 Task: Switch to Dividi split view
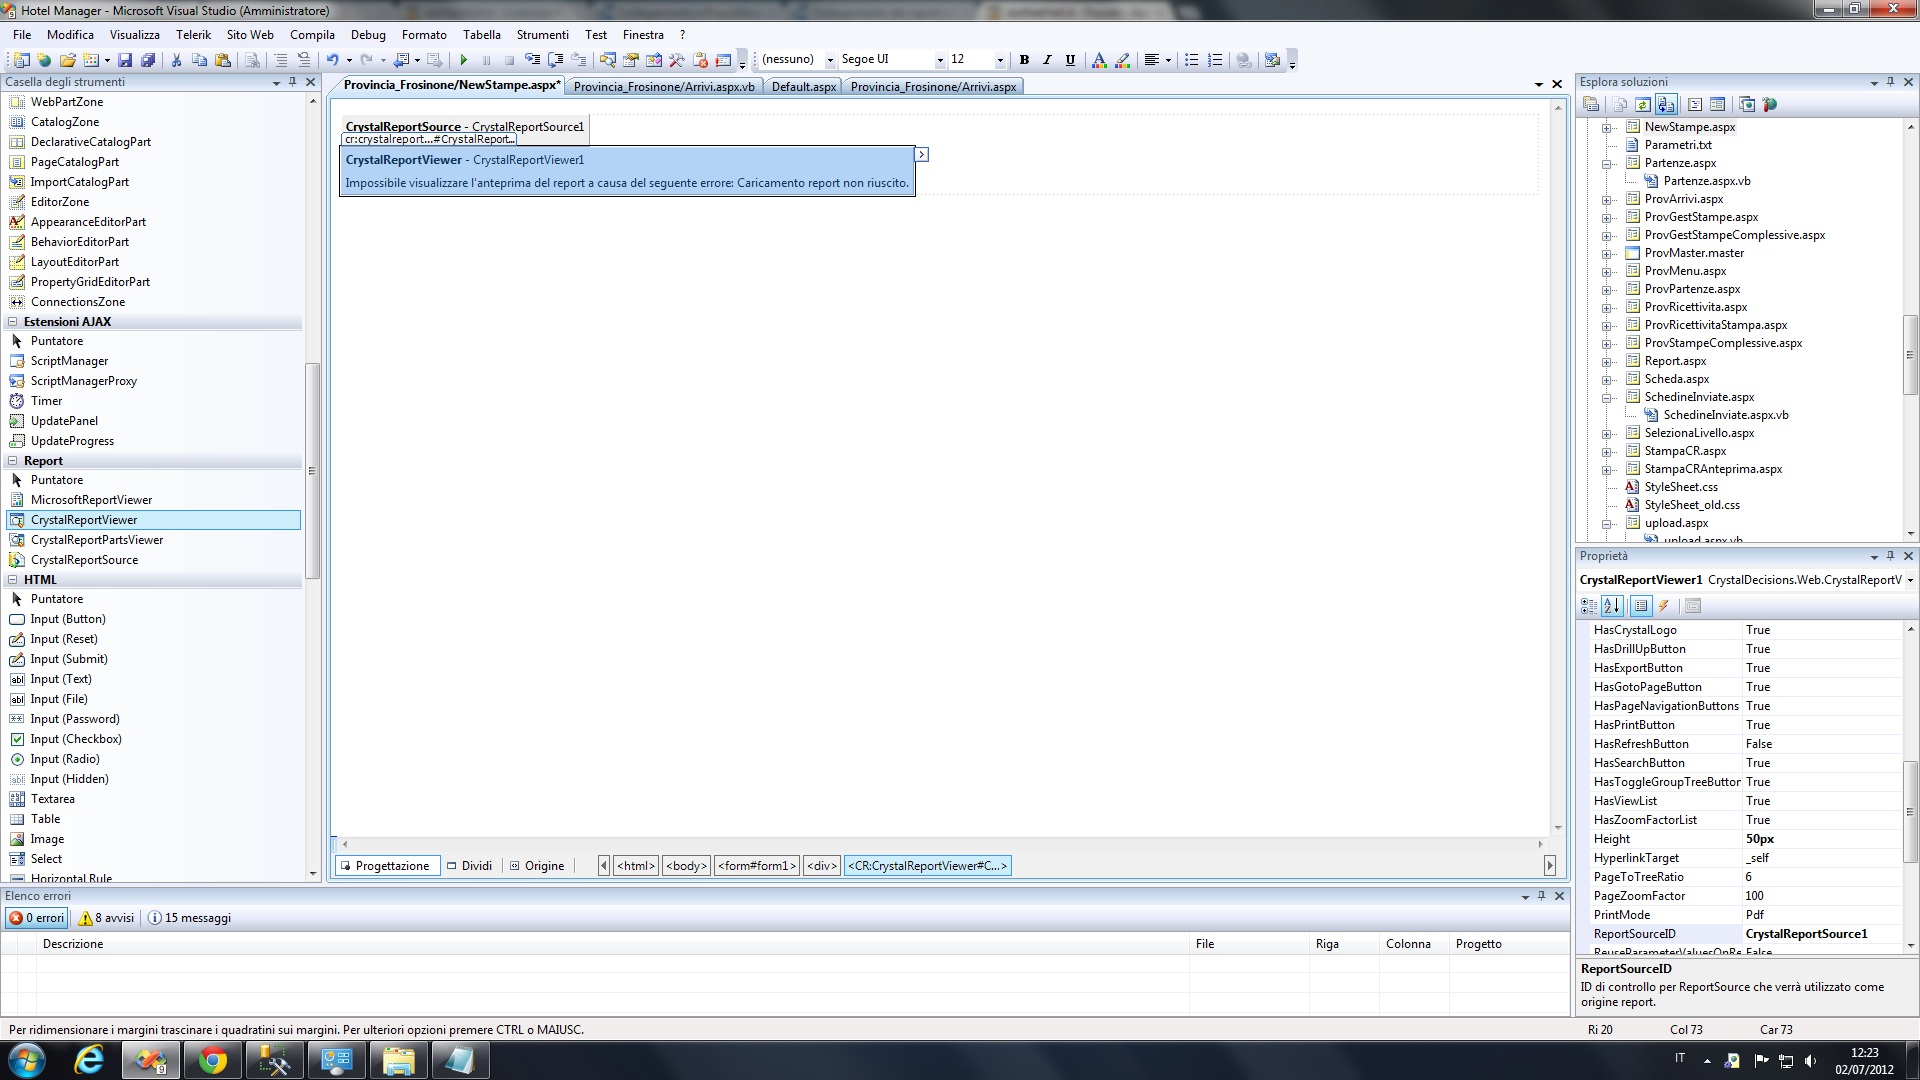tap(470, 866)
